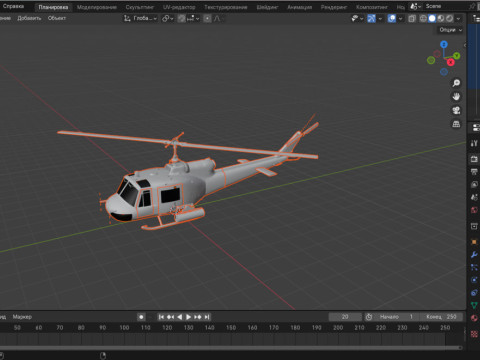Image resolution: width=480 pixels, height=360 pixels.
Task: Open the Скульптинг workspace tab
Action: click(x=139, y=7)
